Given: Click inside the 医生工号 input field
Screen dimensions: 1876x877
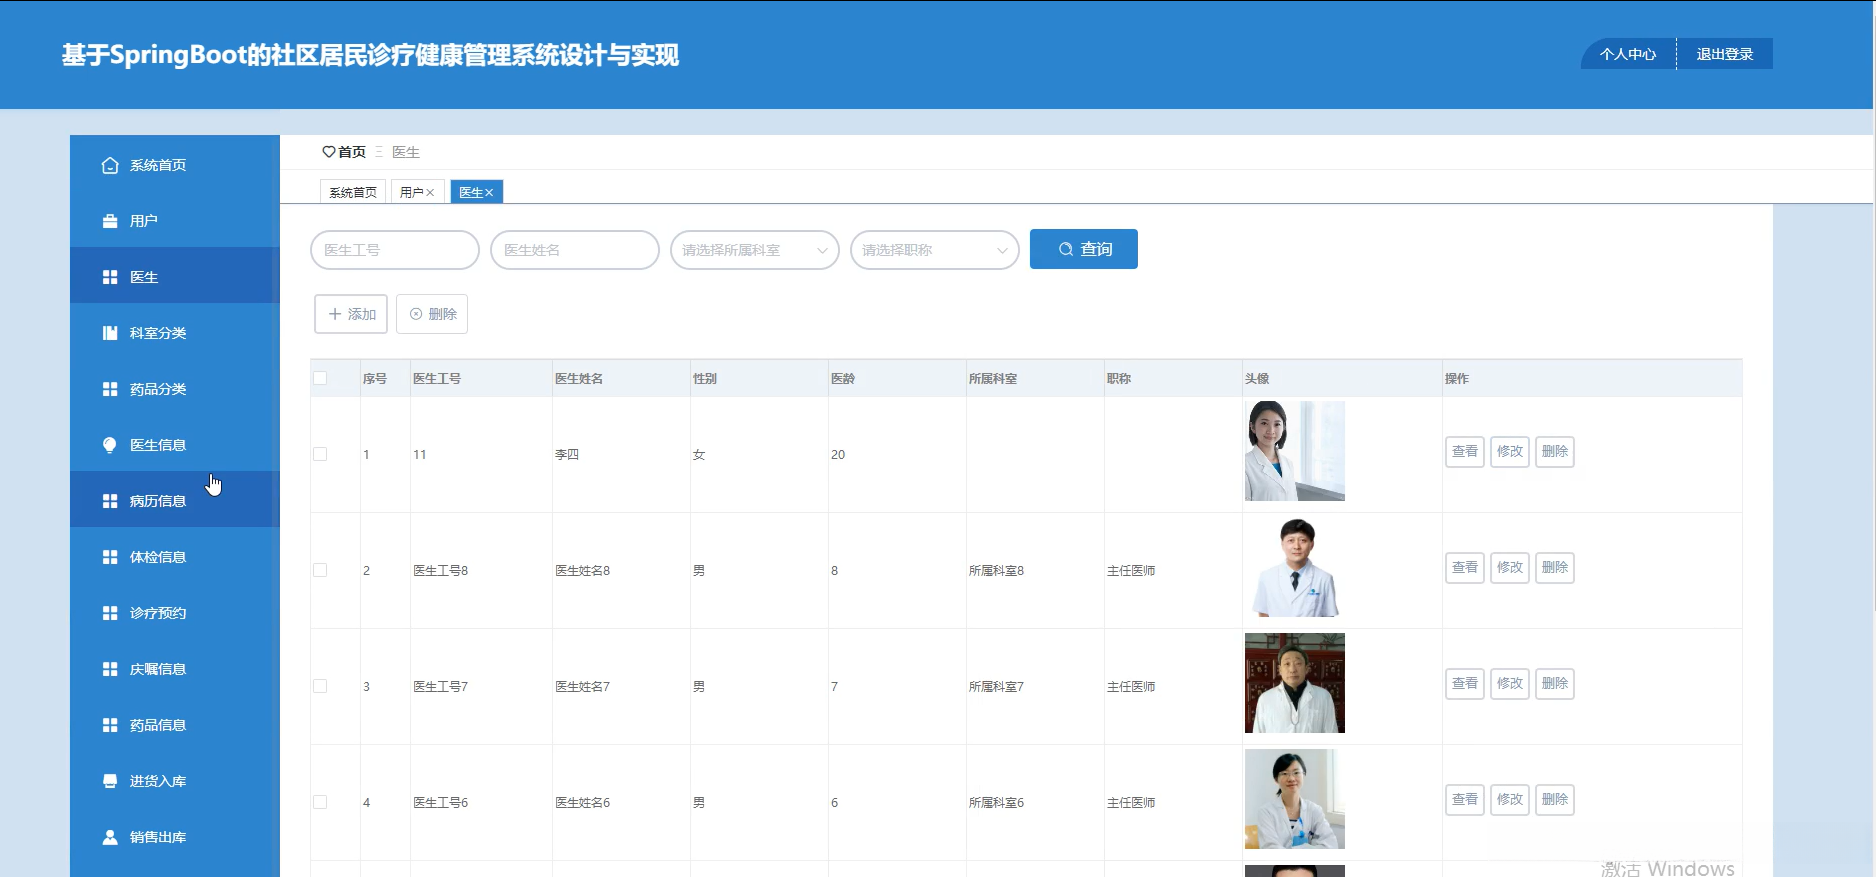Looking at the screenshot, I should click(x=395, y=250).
